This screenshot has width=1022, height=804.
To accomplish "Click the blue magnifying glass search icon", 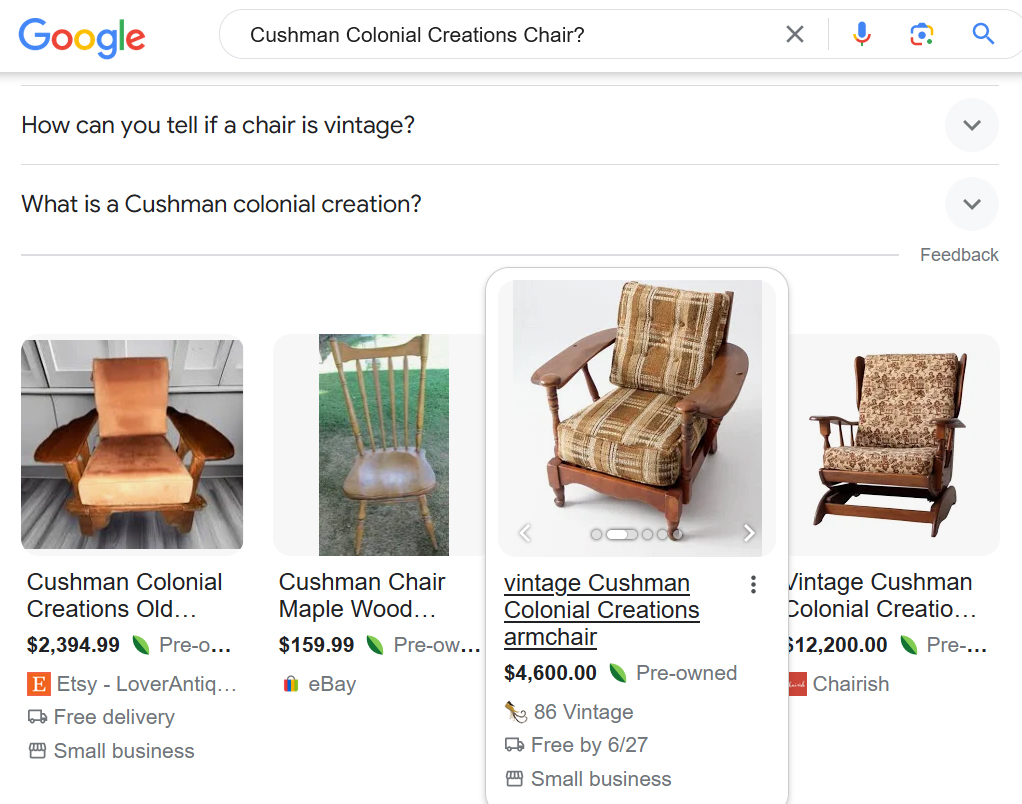I will pyautogui.click(x=983, y=34).
